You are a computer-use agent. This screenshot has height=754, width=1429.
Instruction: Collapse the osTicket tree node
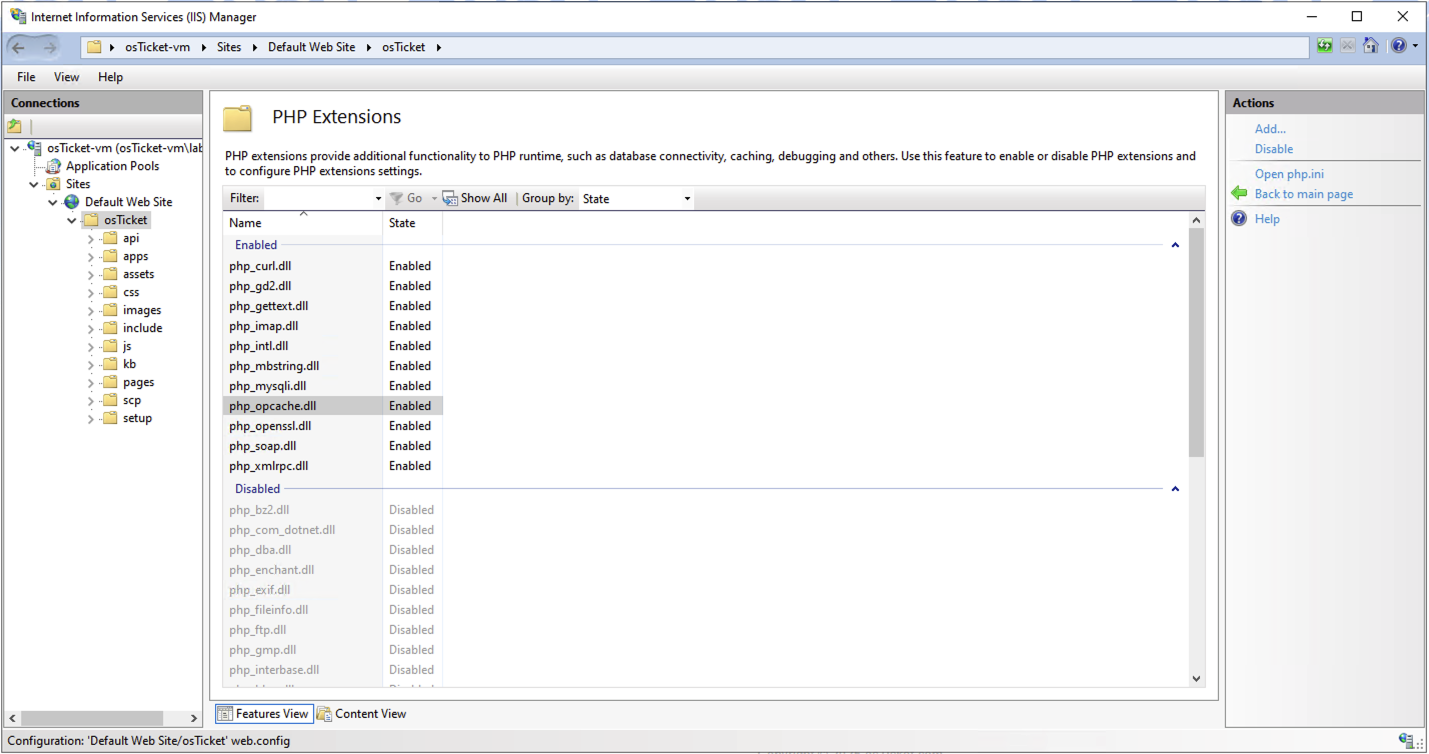coord(72,220)
